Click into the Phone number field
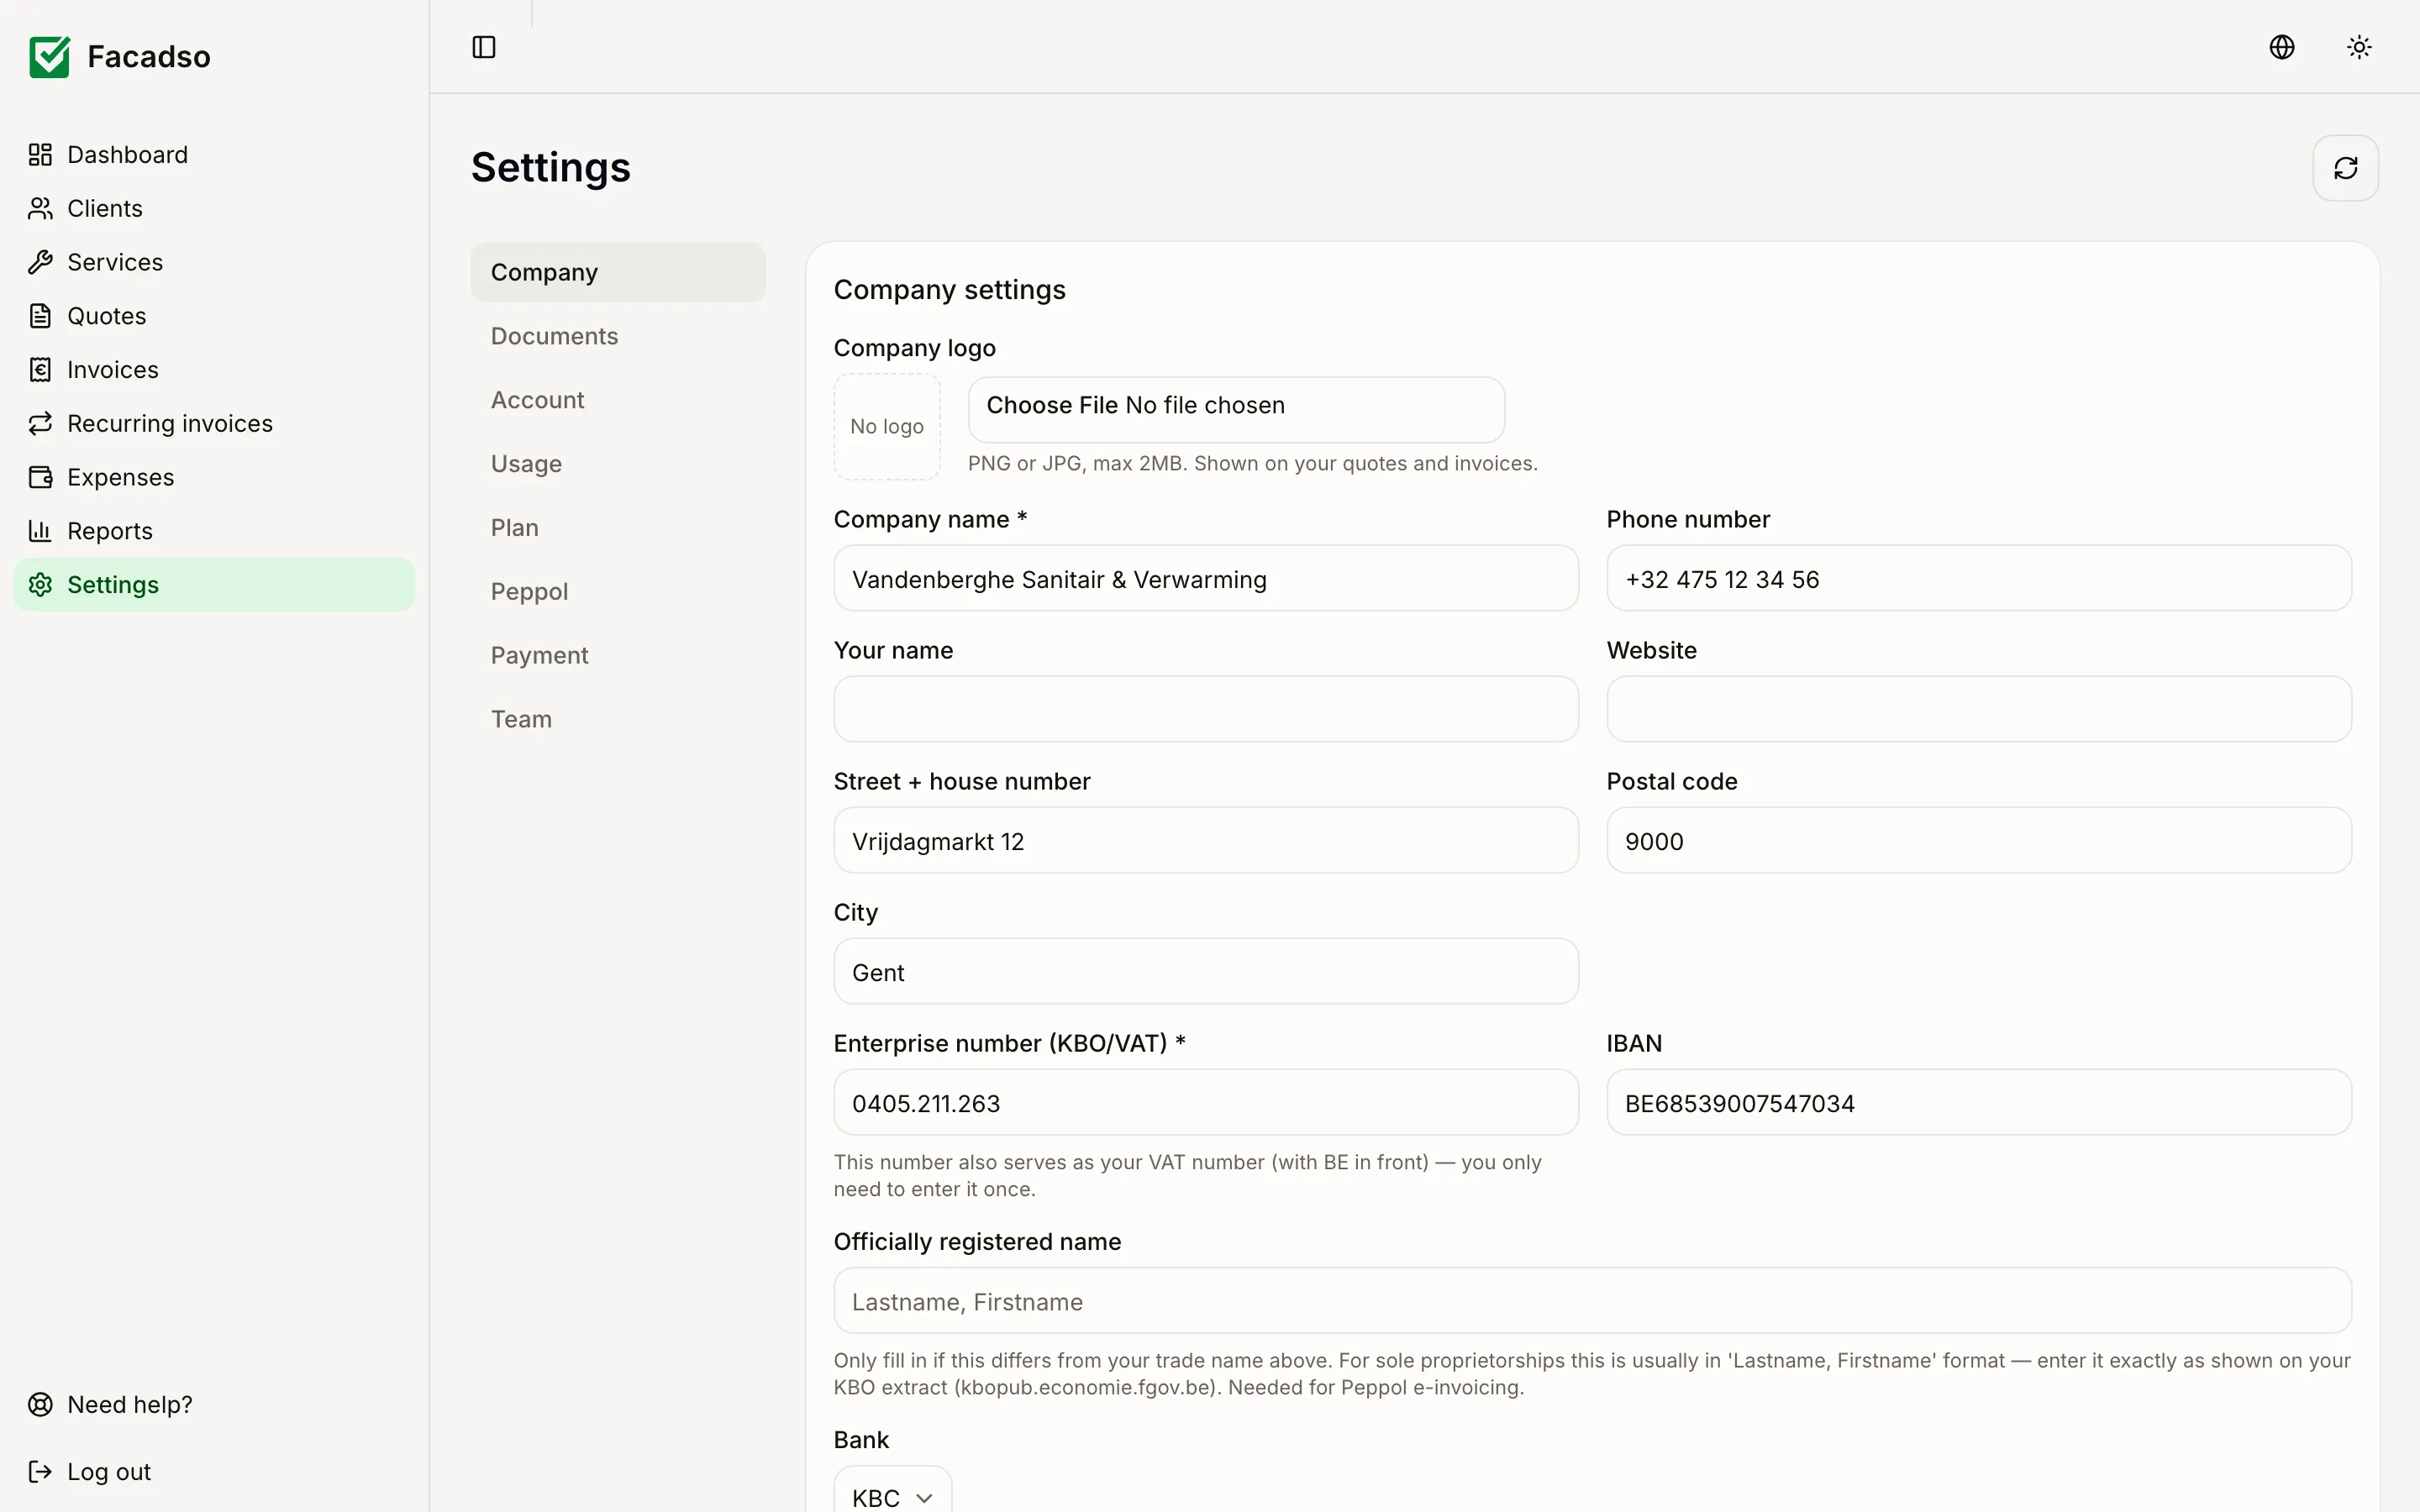 tap(1978, 579)
